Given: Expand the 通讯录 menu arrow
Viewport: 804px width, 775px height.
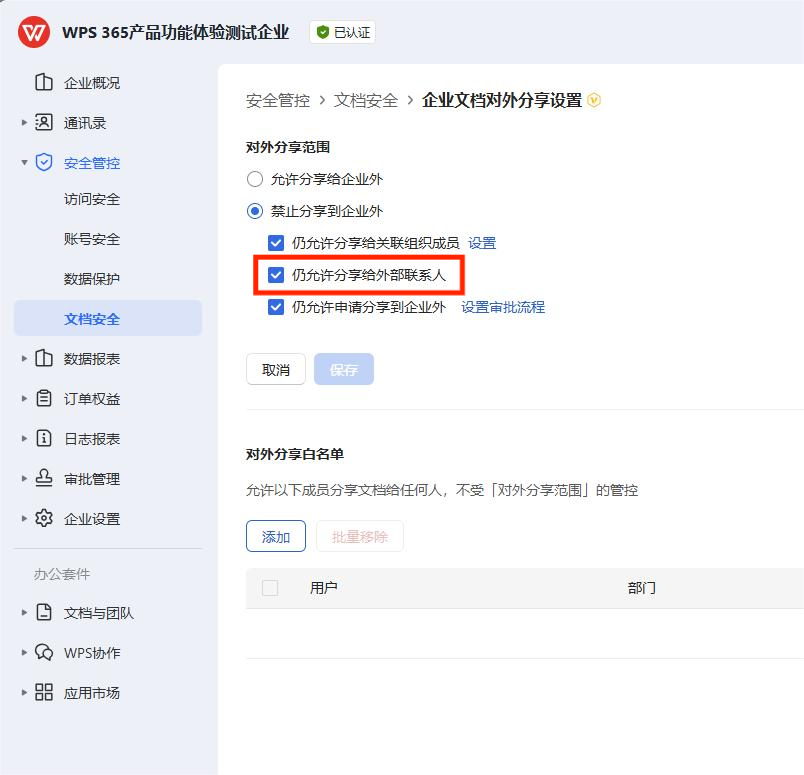Looking at the screenshot, I should 24,122.
